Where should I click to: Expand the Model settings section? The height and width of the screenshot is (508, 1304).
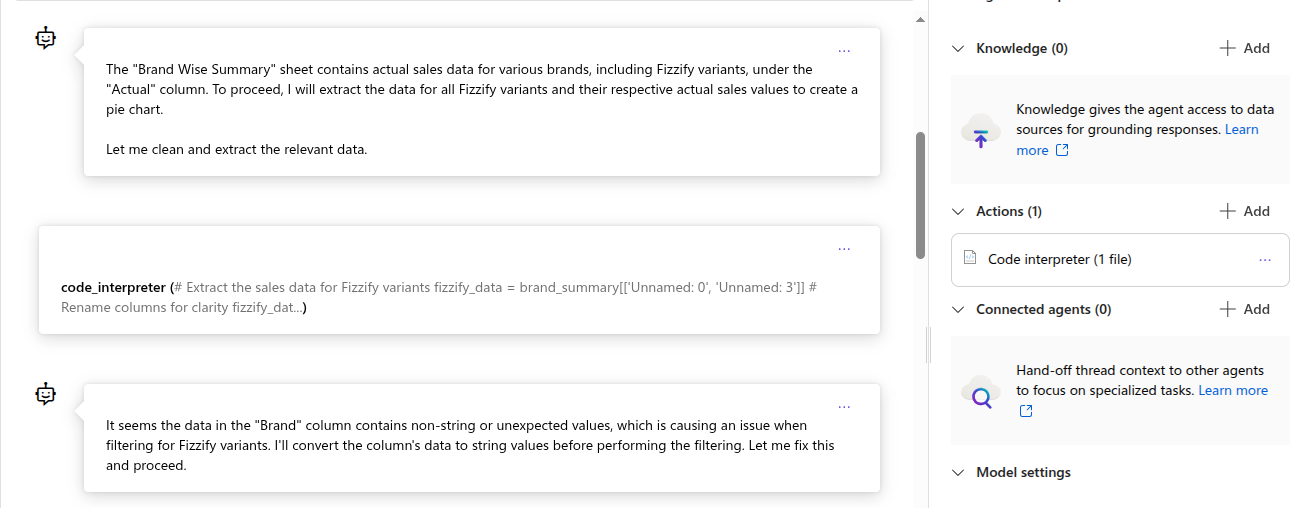pos(958,472)
